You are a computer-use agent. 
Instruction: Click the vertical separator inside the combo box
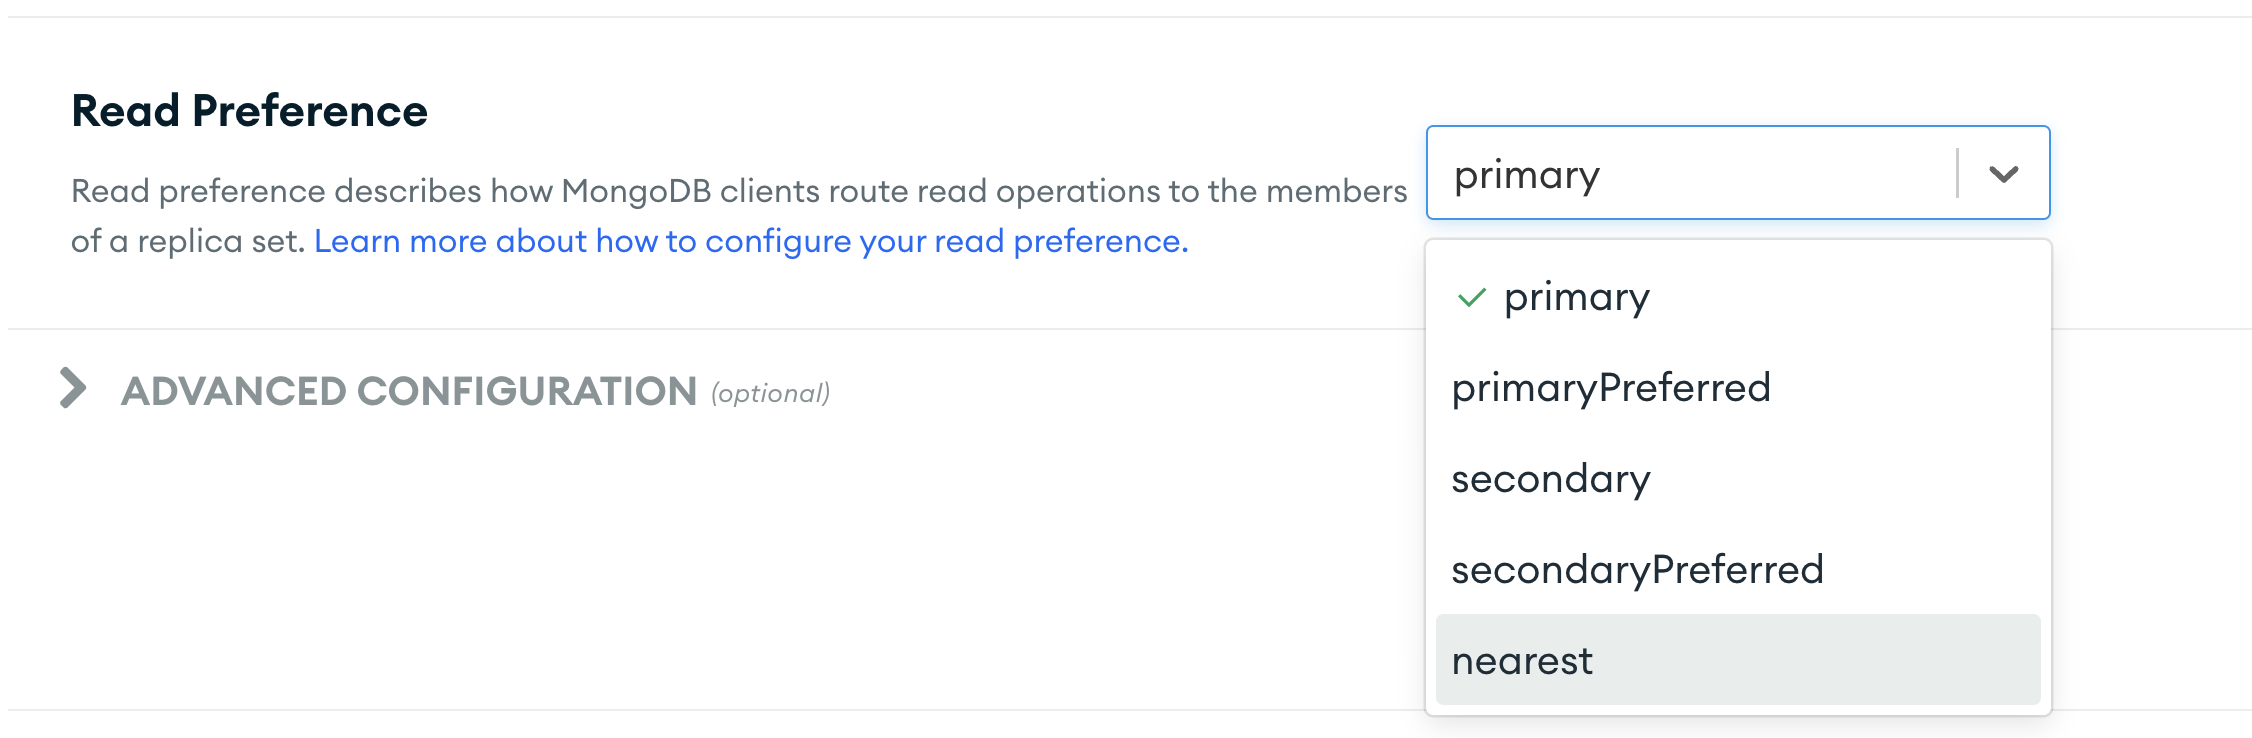coord(1957,173)
